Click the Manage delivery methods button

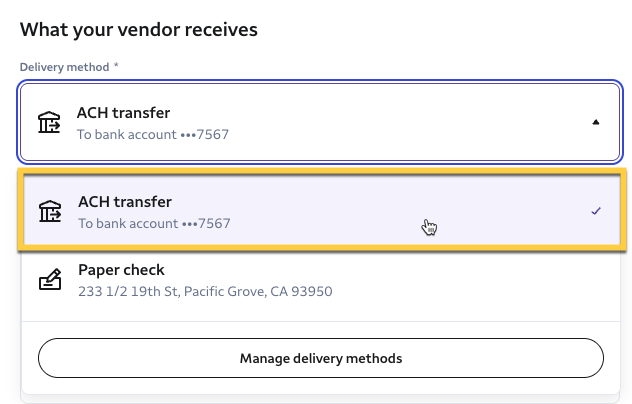(x=320, y=358)
